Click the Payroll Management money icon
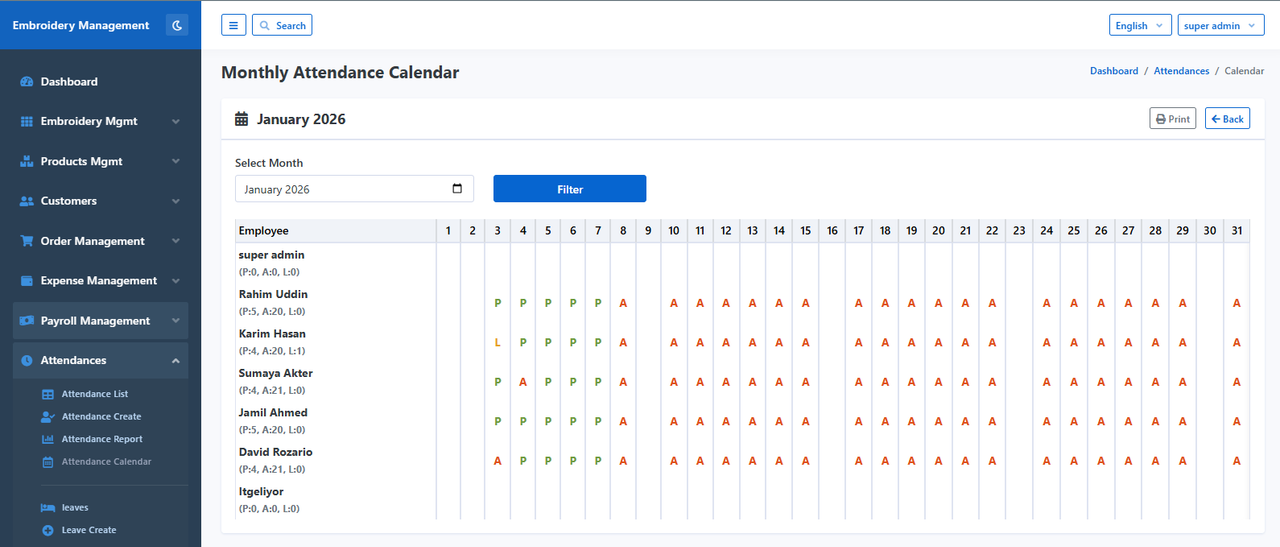Image resolution: width=1280 pixels, height=547 pixels. click(x=27, y=321)
